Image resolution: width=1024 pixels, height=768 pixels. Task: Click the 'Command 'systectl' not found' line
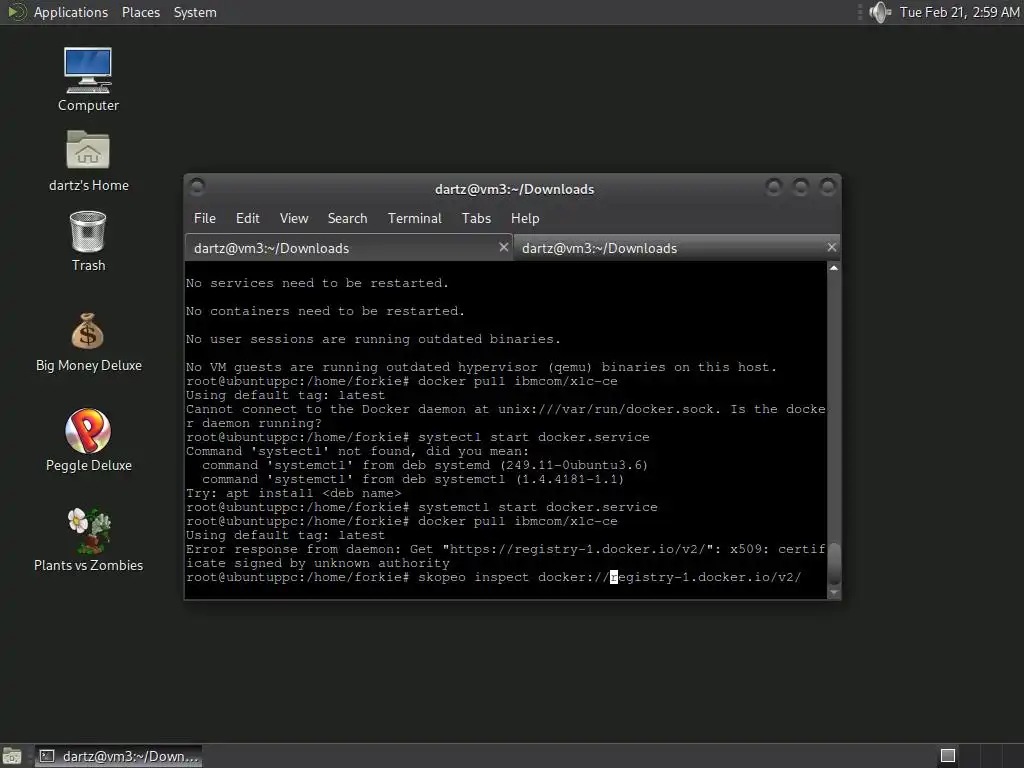[x=357, y=451]
